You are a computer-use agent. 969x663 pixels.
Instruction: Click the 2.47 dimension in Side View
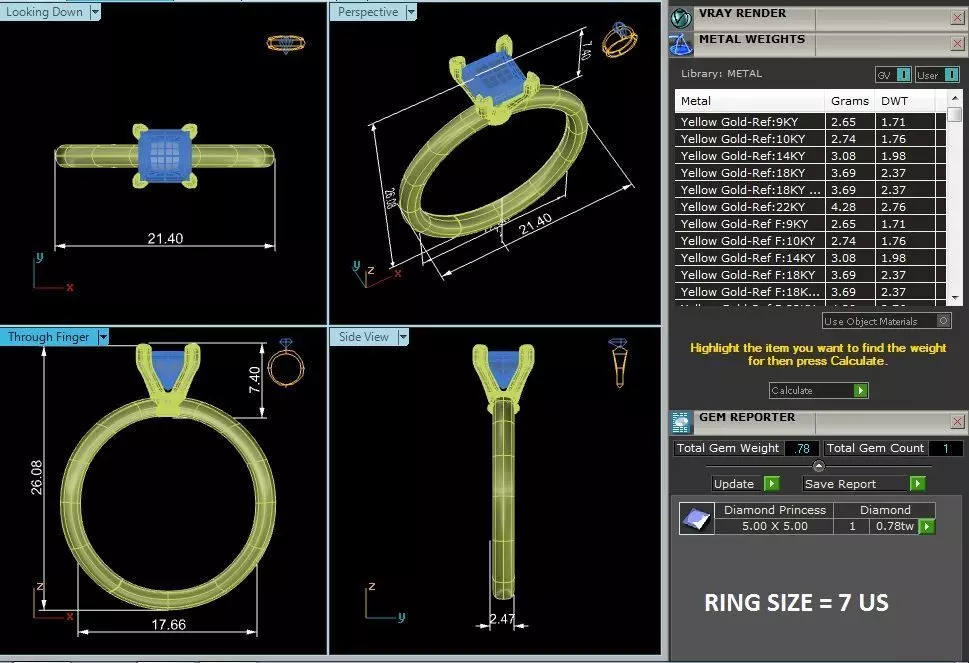[502, 619]
